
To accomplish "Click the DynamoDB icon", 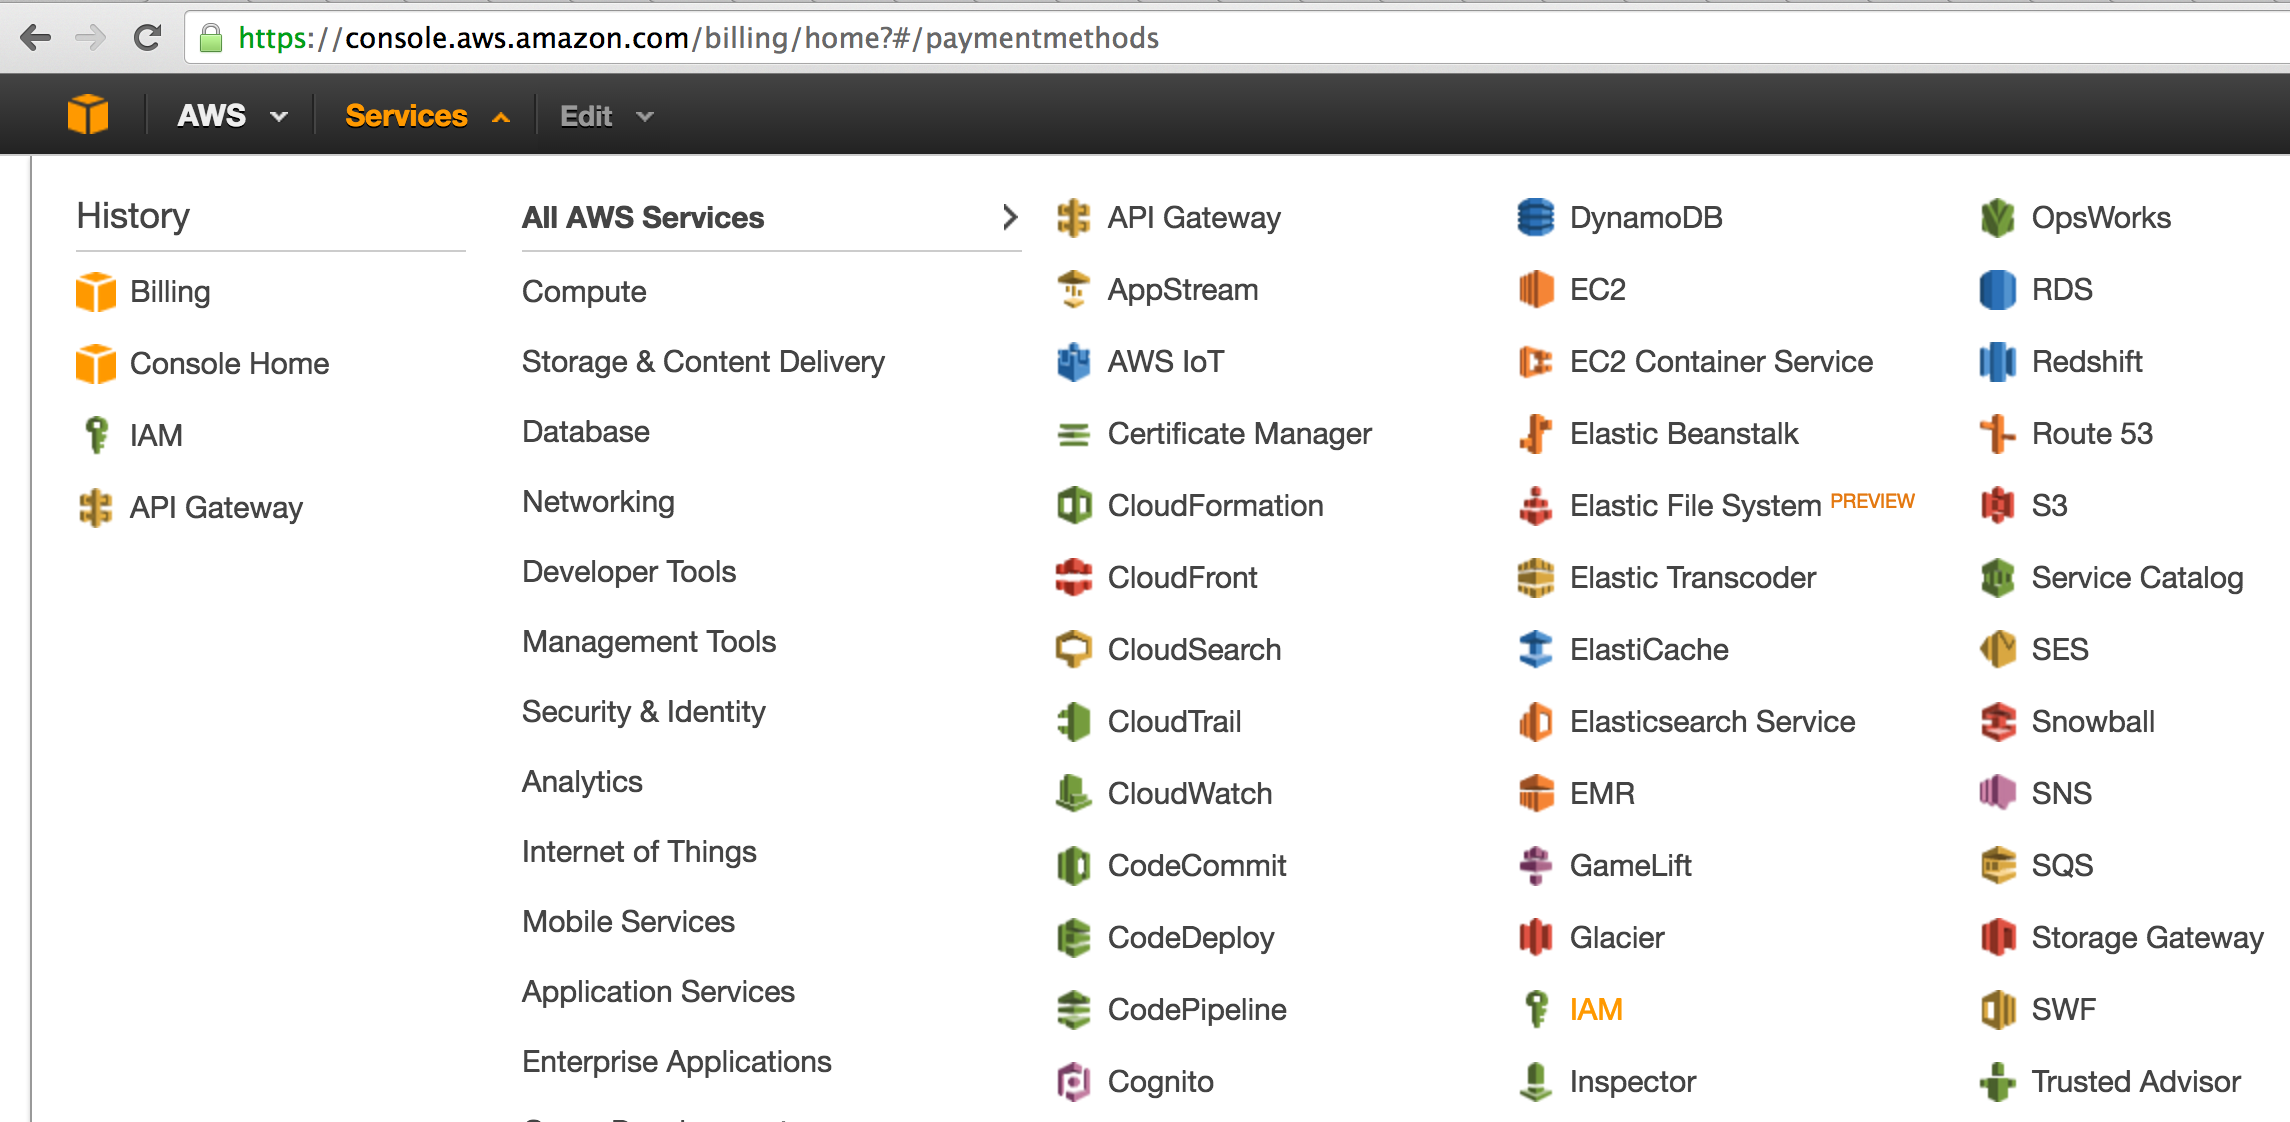I will [x=1535, y=217].
